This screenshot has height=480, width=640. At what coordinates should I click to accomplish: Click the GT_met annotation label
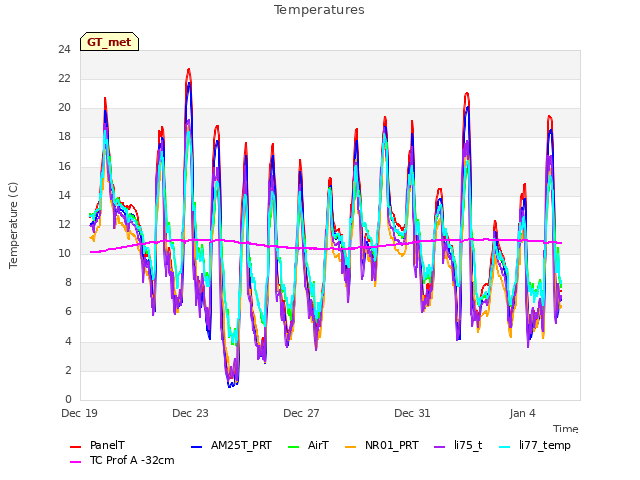click(x=109, y=42)
